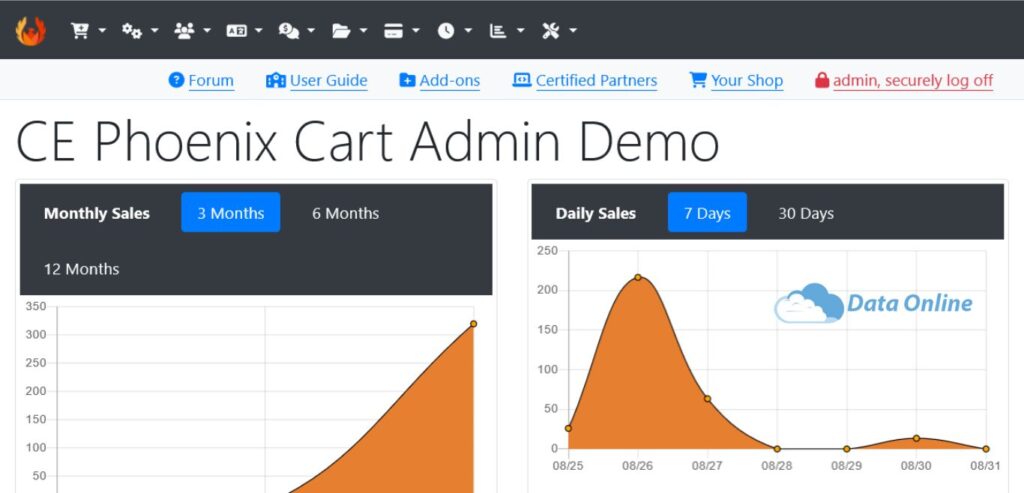Select the 3 Months tab
Image resolution: width=1024 pixels, height=493 pixels.
pos(231,212)
